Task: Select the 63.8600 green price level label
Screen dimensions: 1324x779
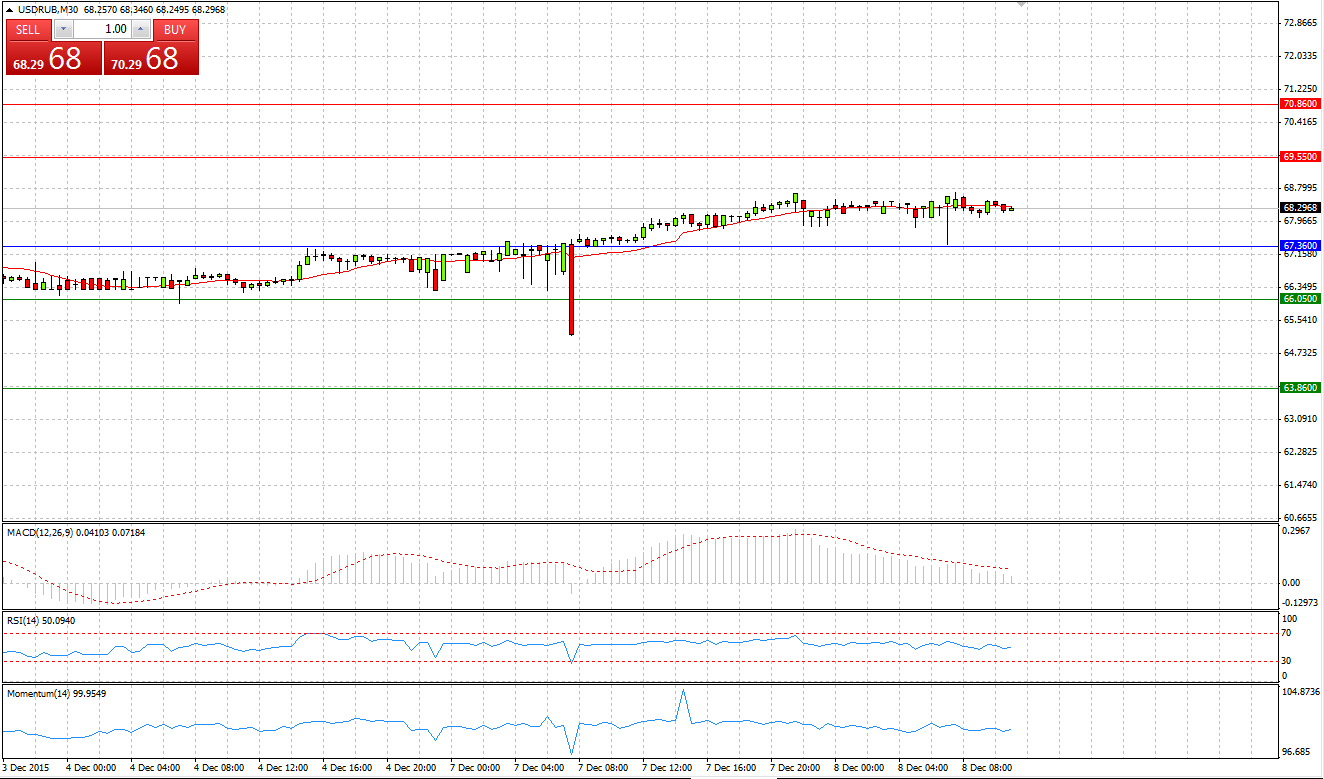Action: 1300,387
